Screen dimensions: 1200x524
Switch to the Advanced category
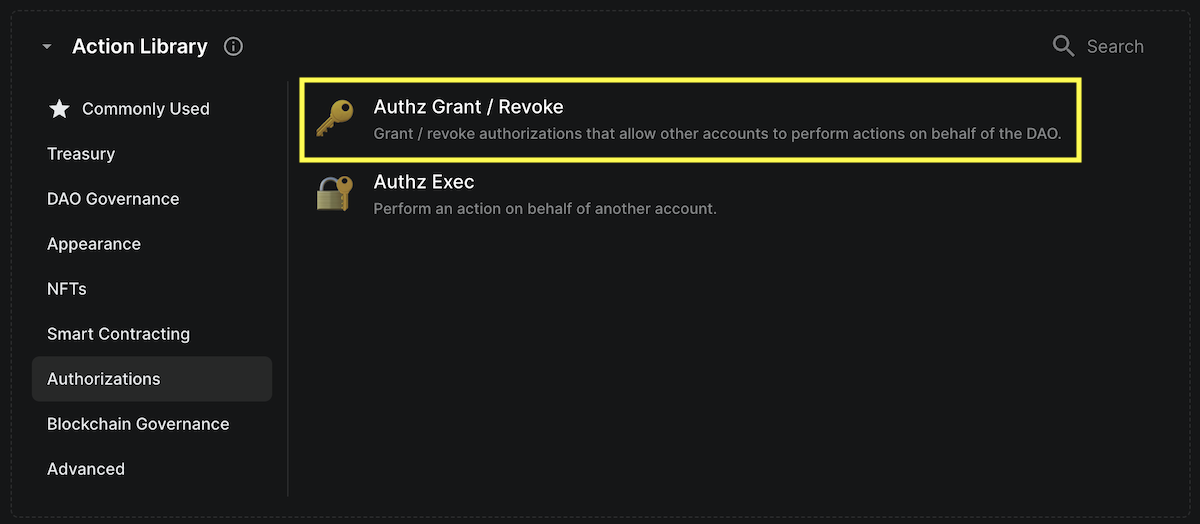coord(86,469)
